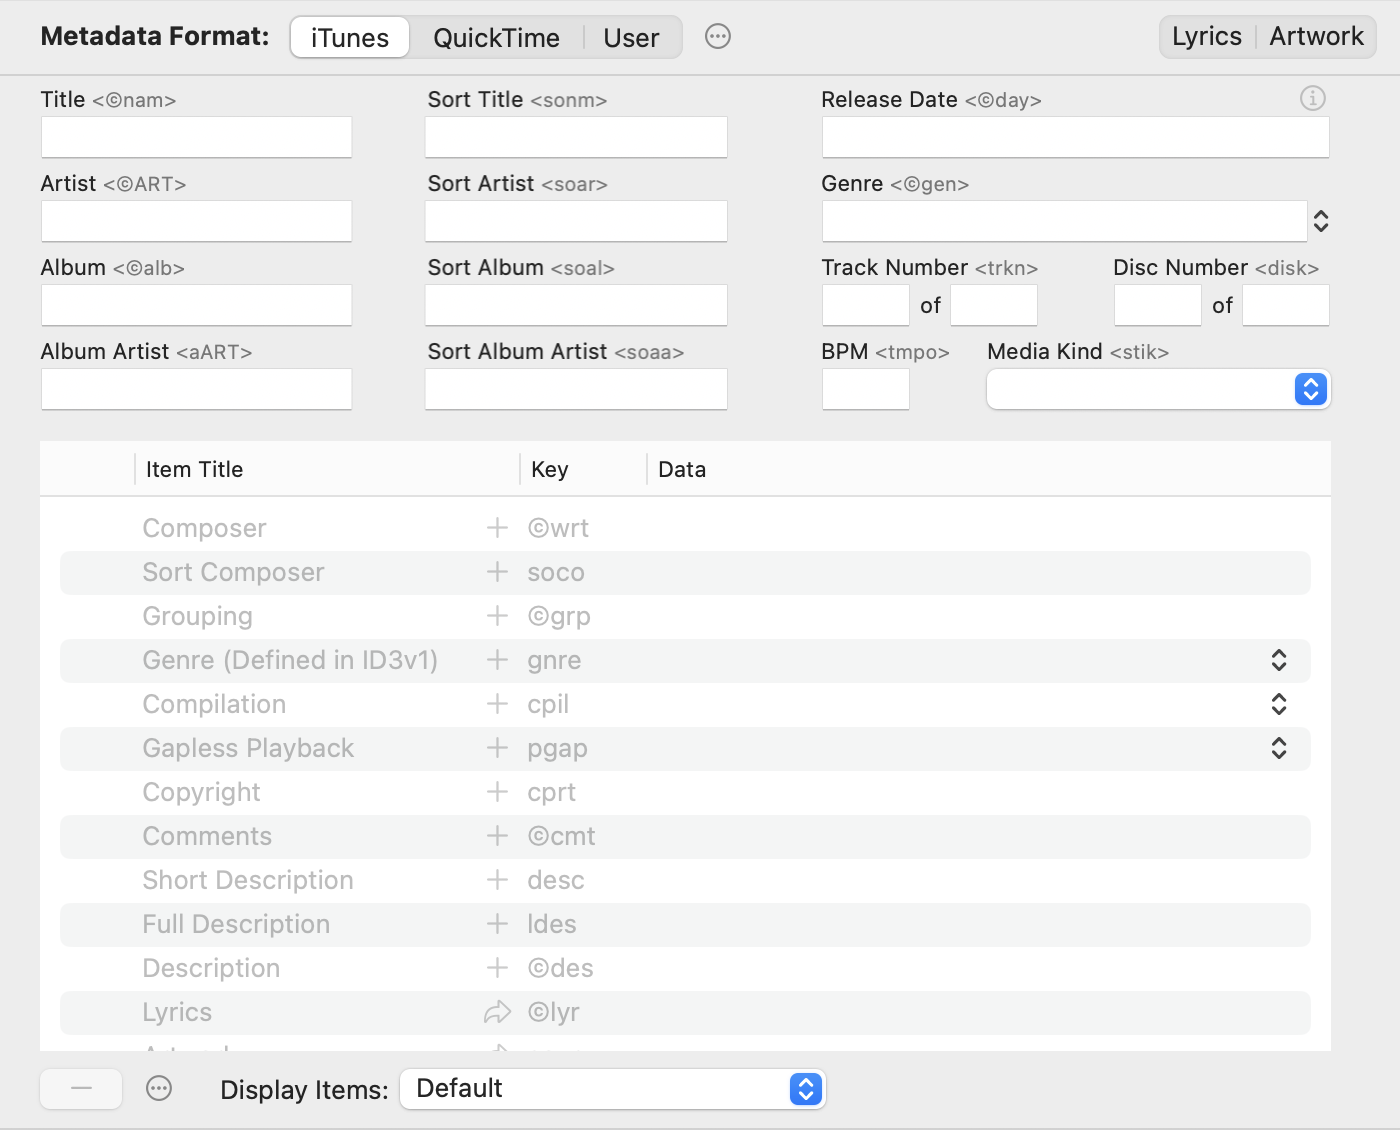The height and width of the screenshot is (1130, 1400).
Task: Select the Compilation row label
Action: click(214, 704)
